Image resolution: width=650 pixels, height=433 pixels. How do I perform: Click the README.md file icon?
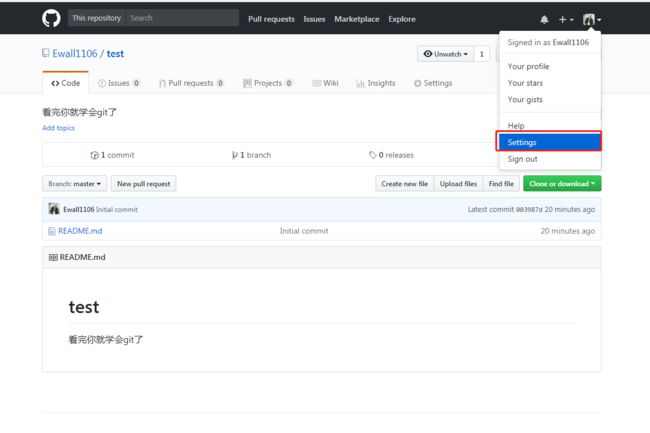tap(52, 231)
